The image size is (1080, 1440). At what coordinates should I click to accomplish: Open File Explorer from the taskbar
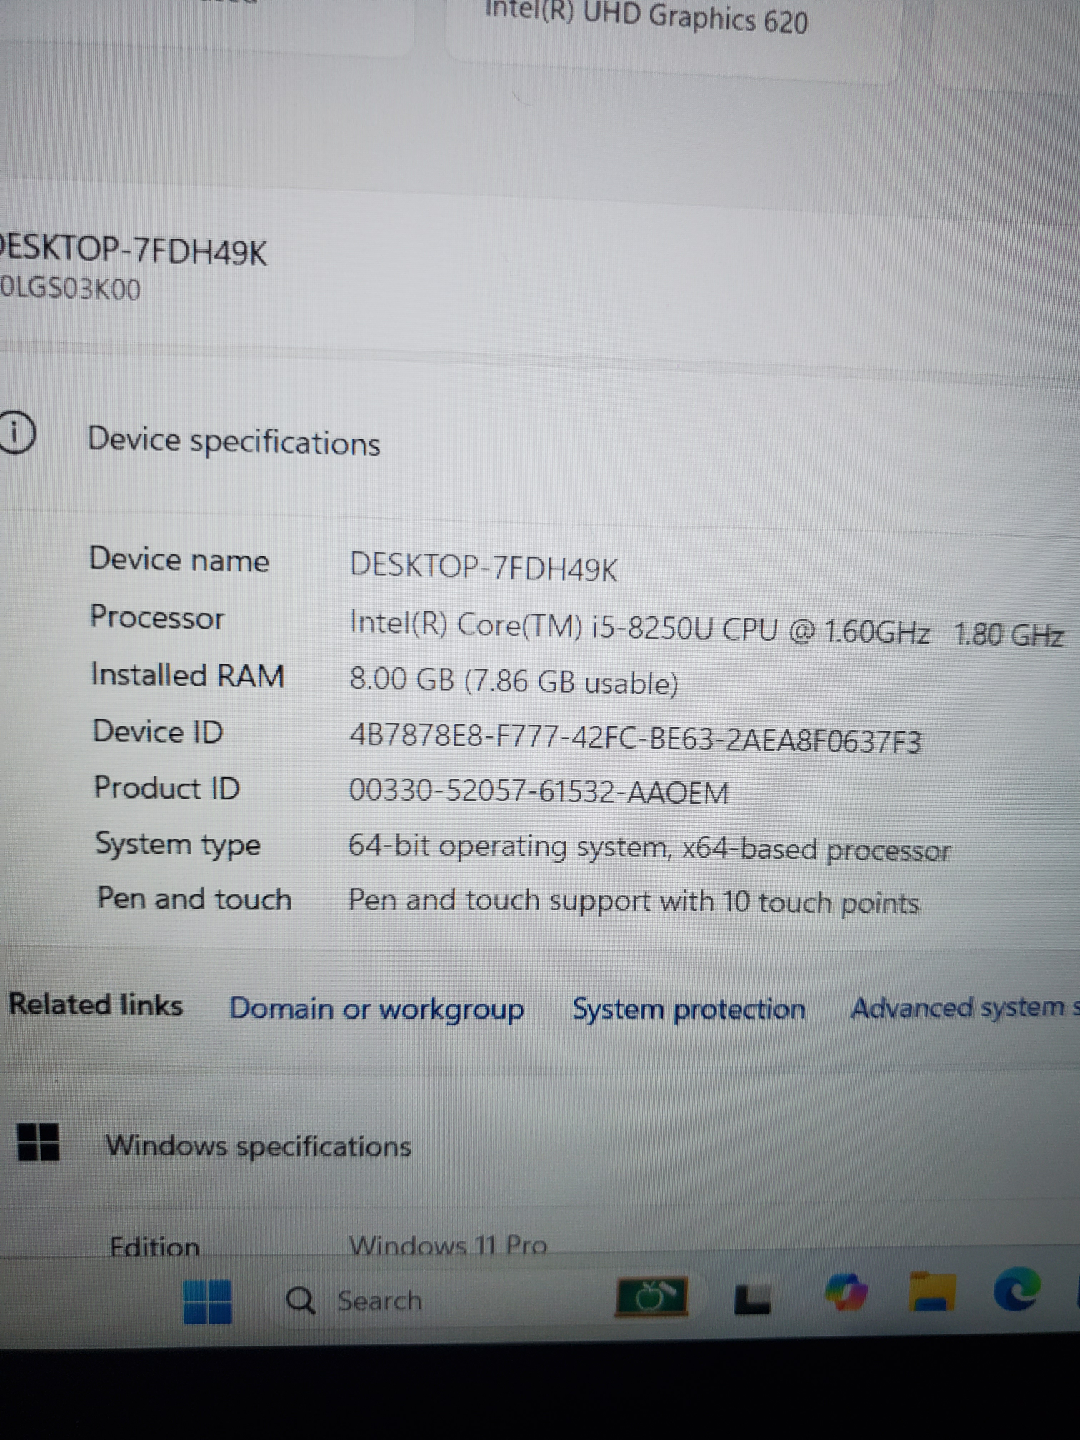click(x=933, y=1292)
